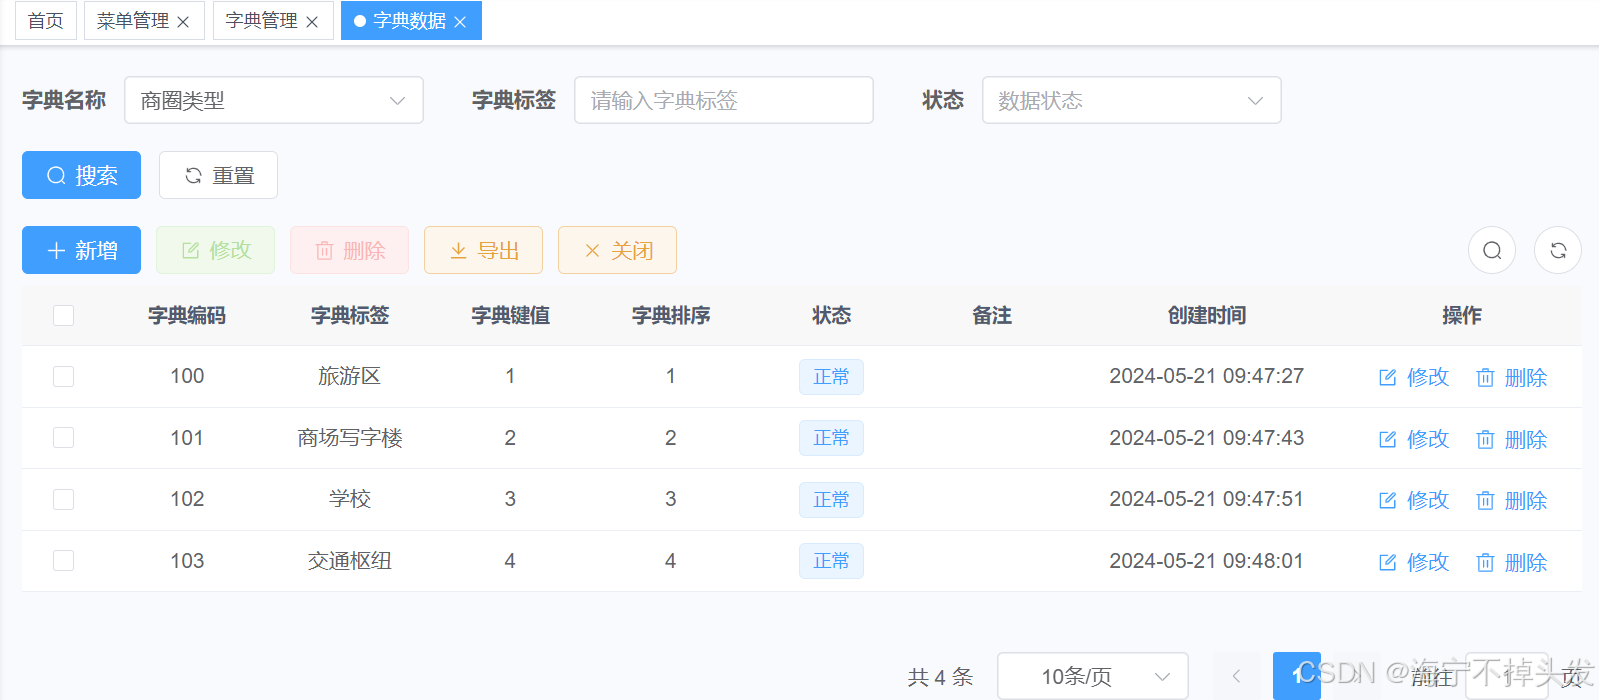Click the 导出 button
The image size is (1599, 700).
click(483, 250)
